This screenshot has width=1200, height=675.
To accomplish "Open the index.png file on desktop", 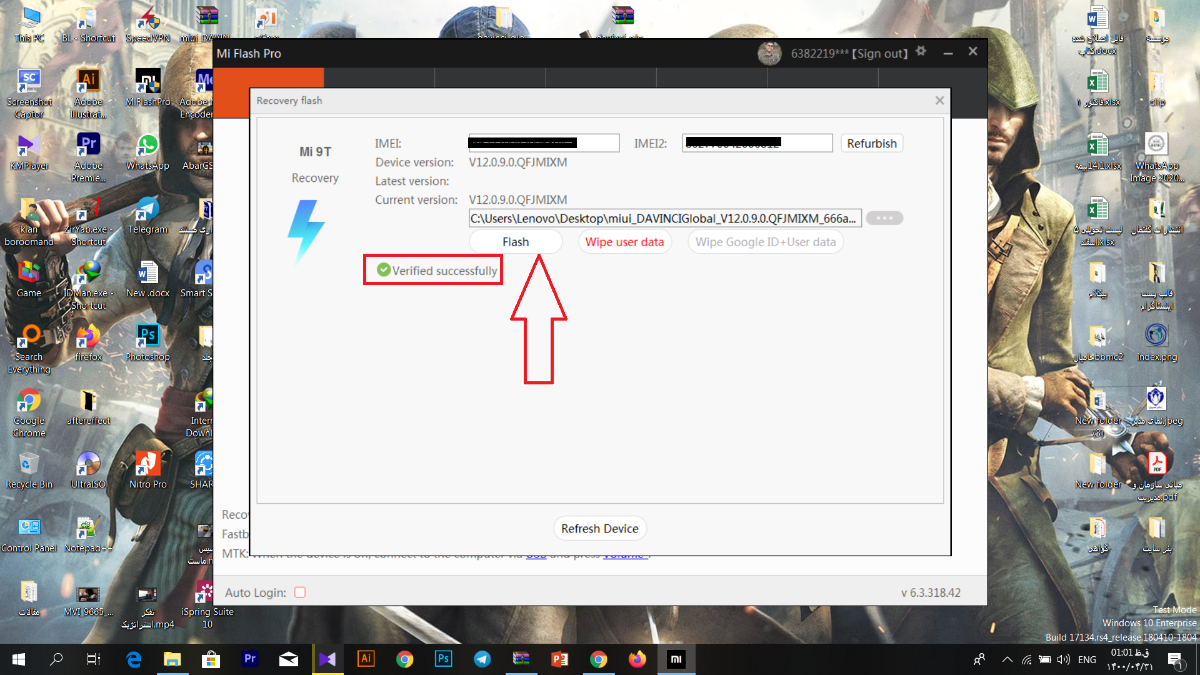I will coord(1157,342).
